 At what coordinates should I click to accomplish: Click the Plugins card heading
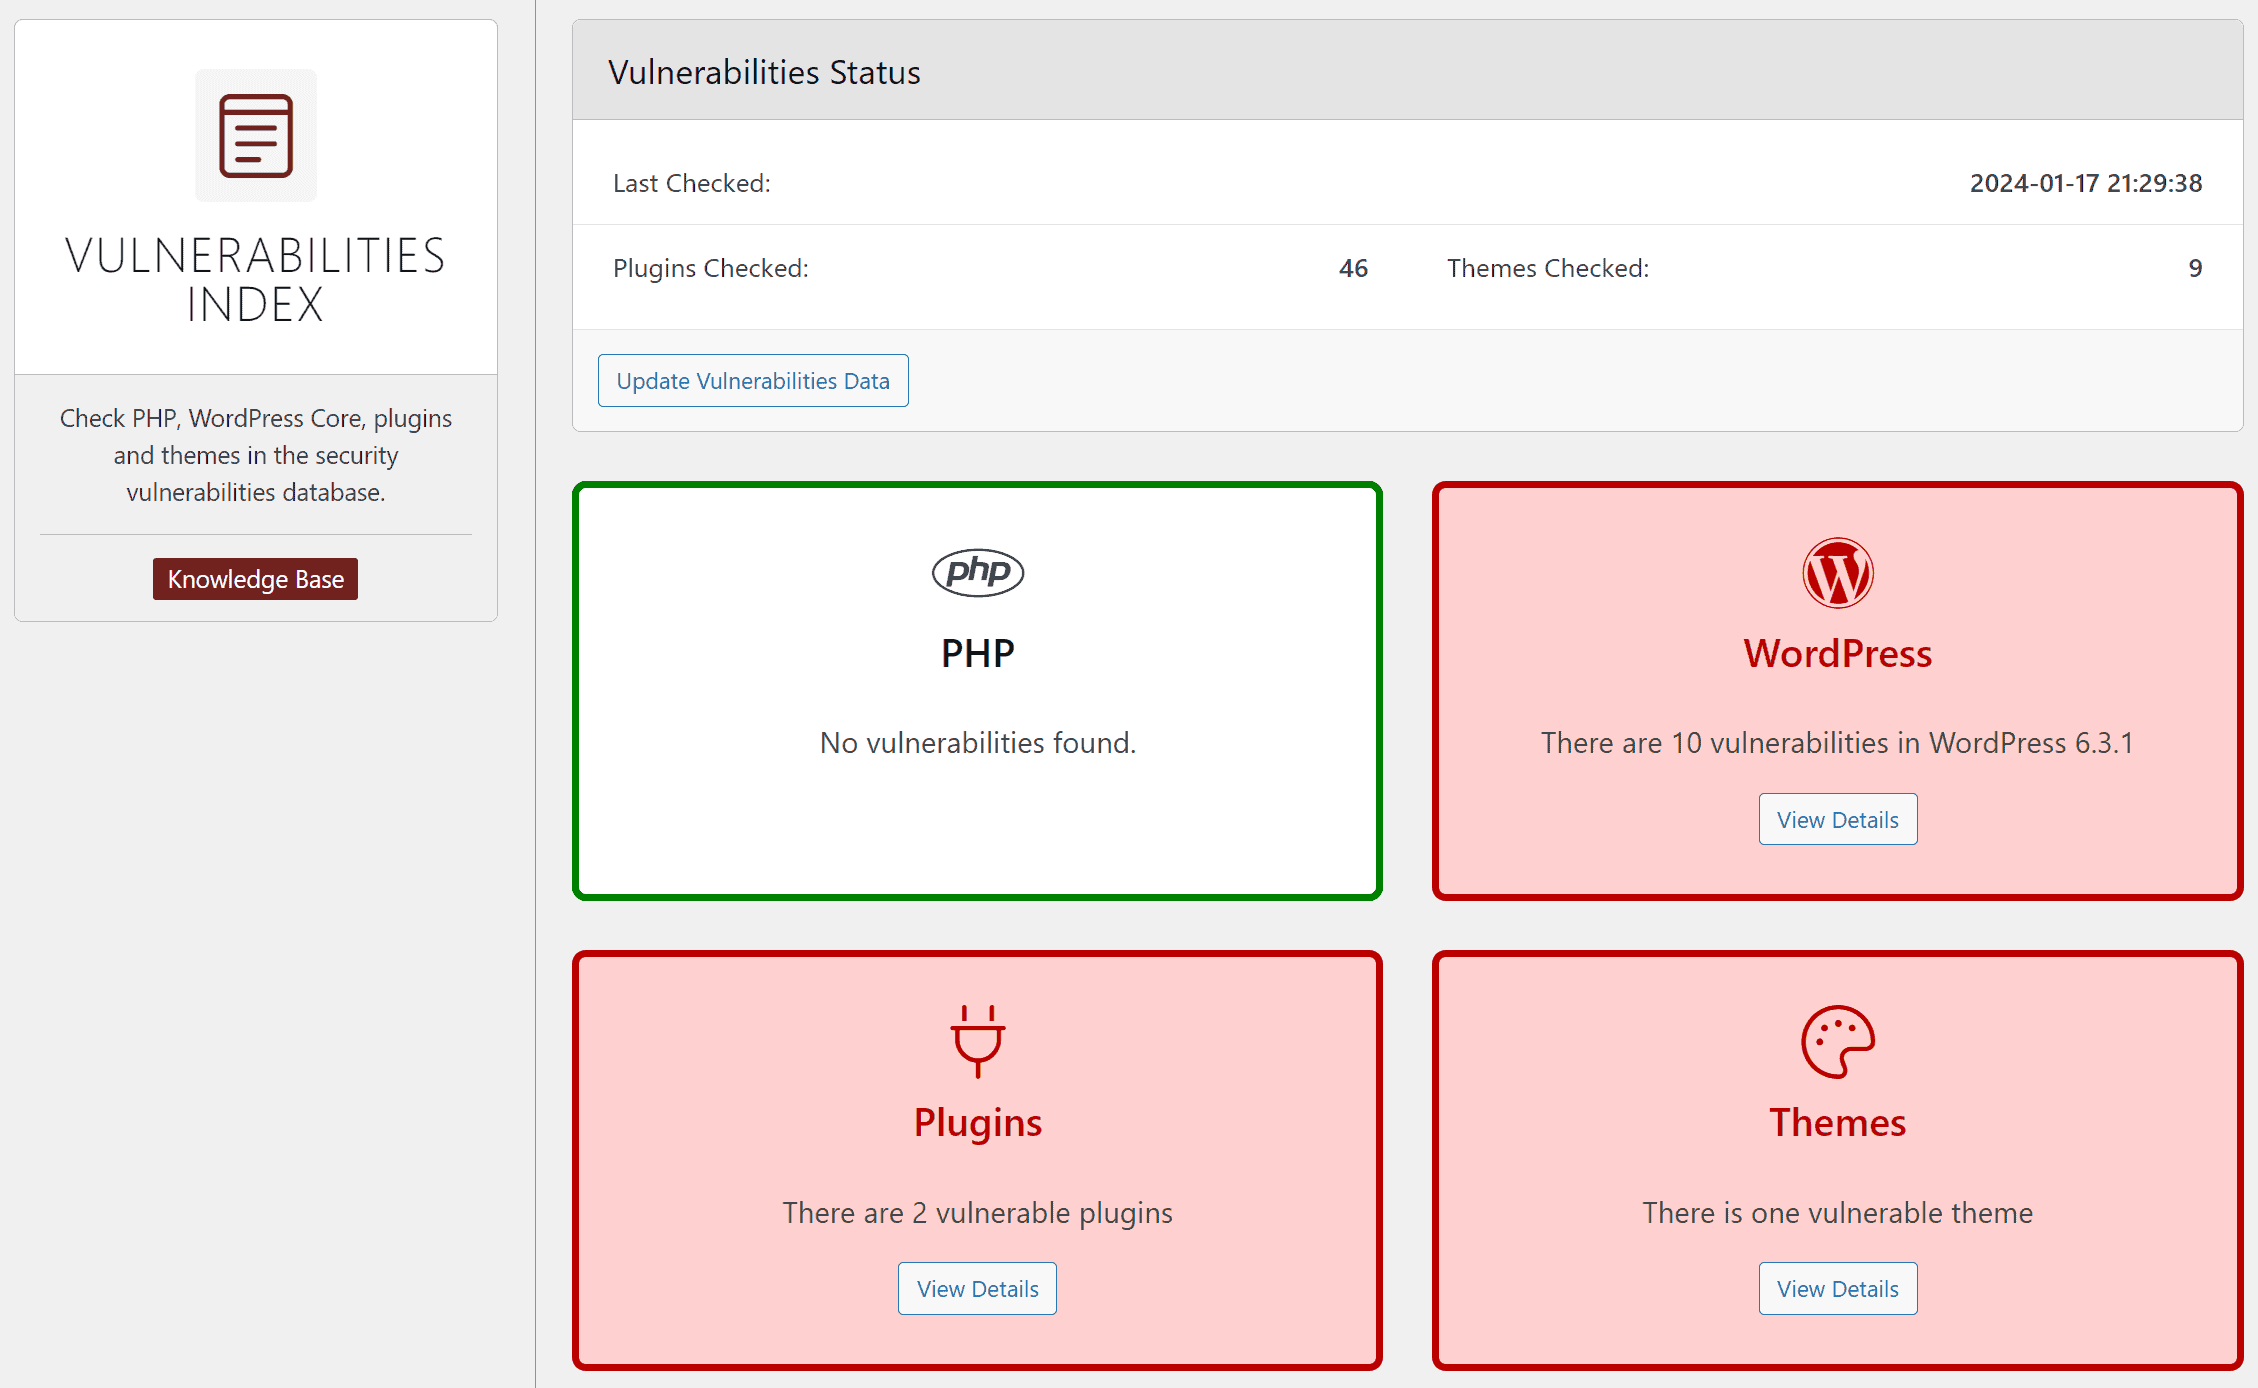pyautogui.click(x=977, y=1123)
